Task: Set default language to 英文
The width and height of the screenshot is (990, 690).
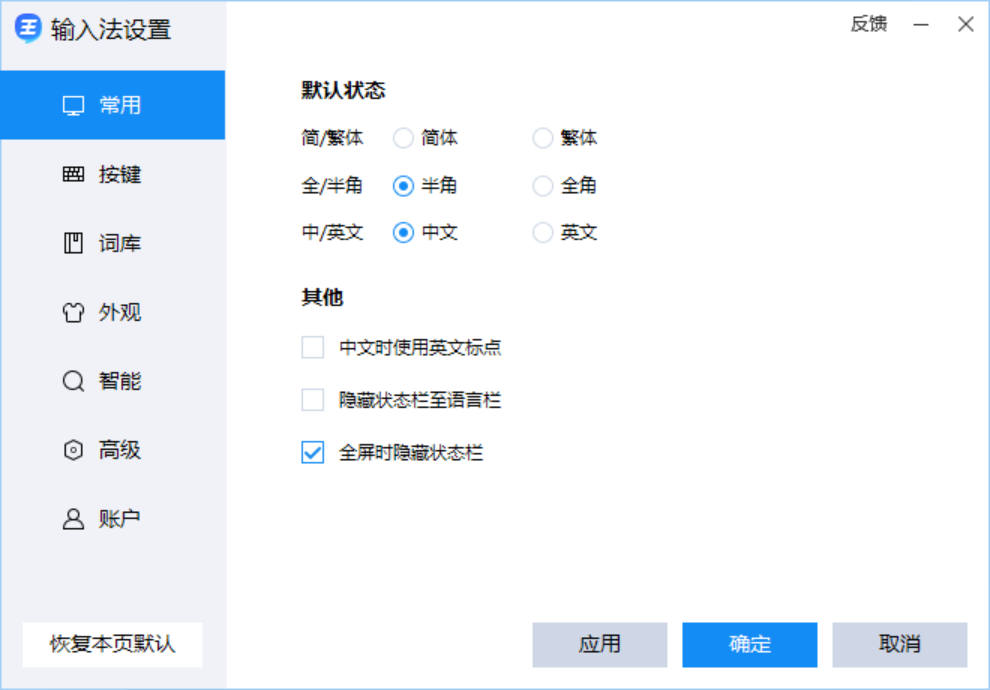Action: click(542, 232)
